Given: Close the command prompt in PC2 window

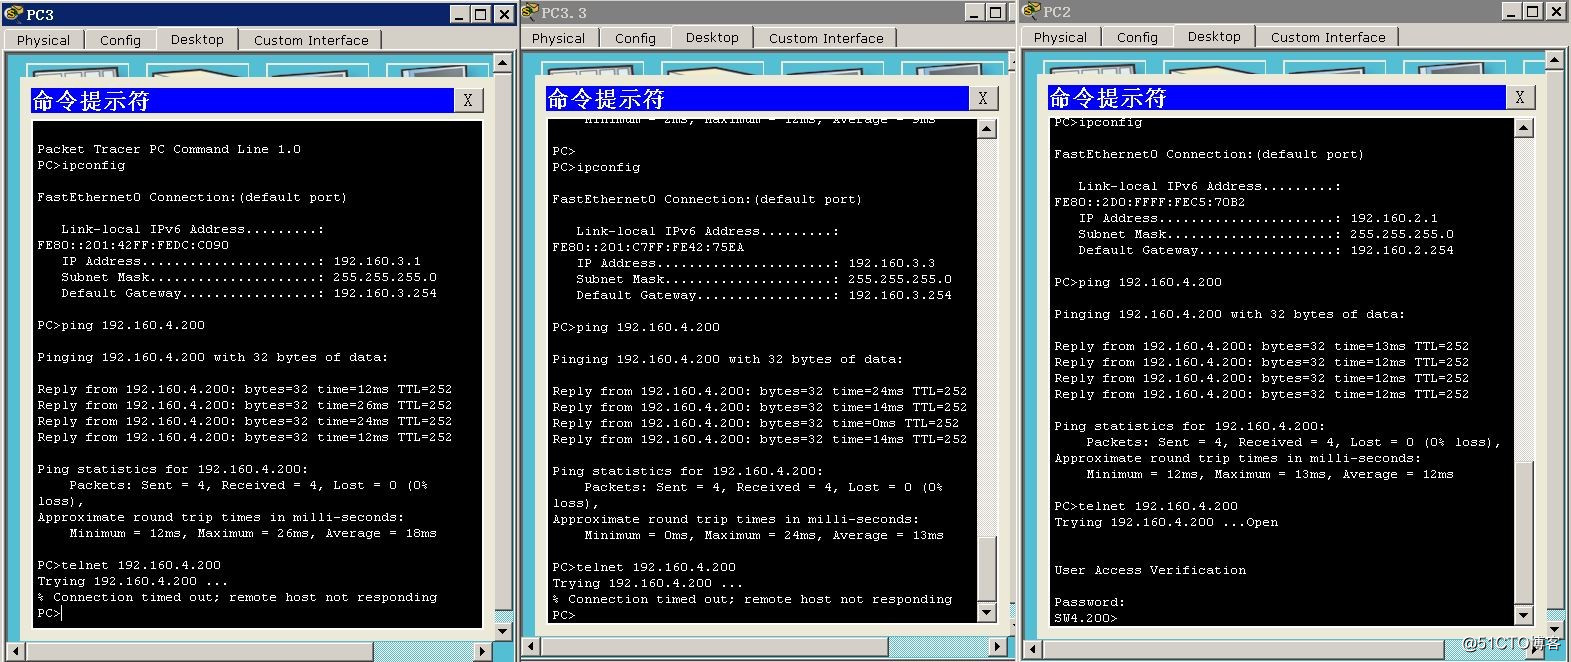Looking at the screenshot, I should pyautogui.click(x=1520, y=97).
